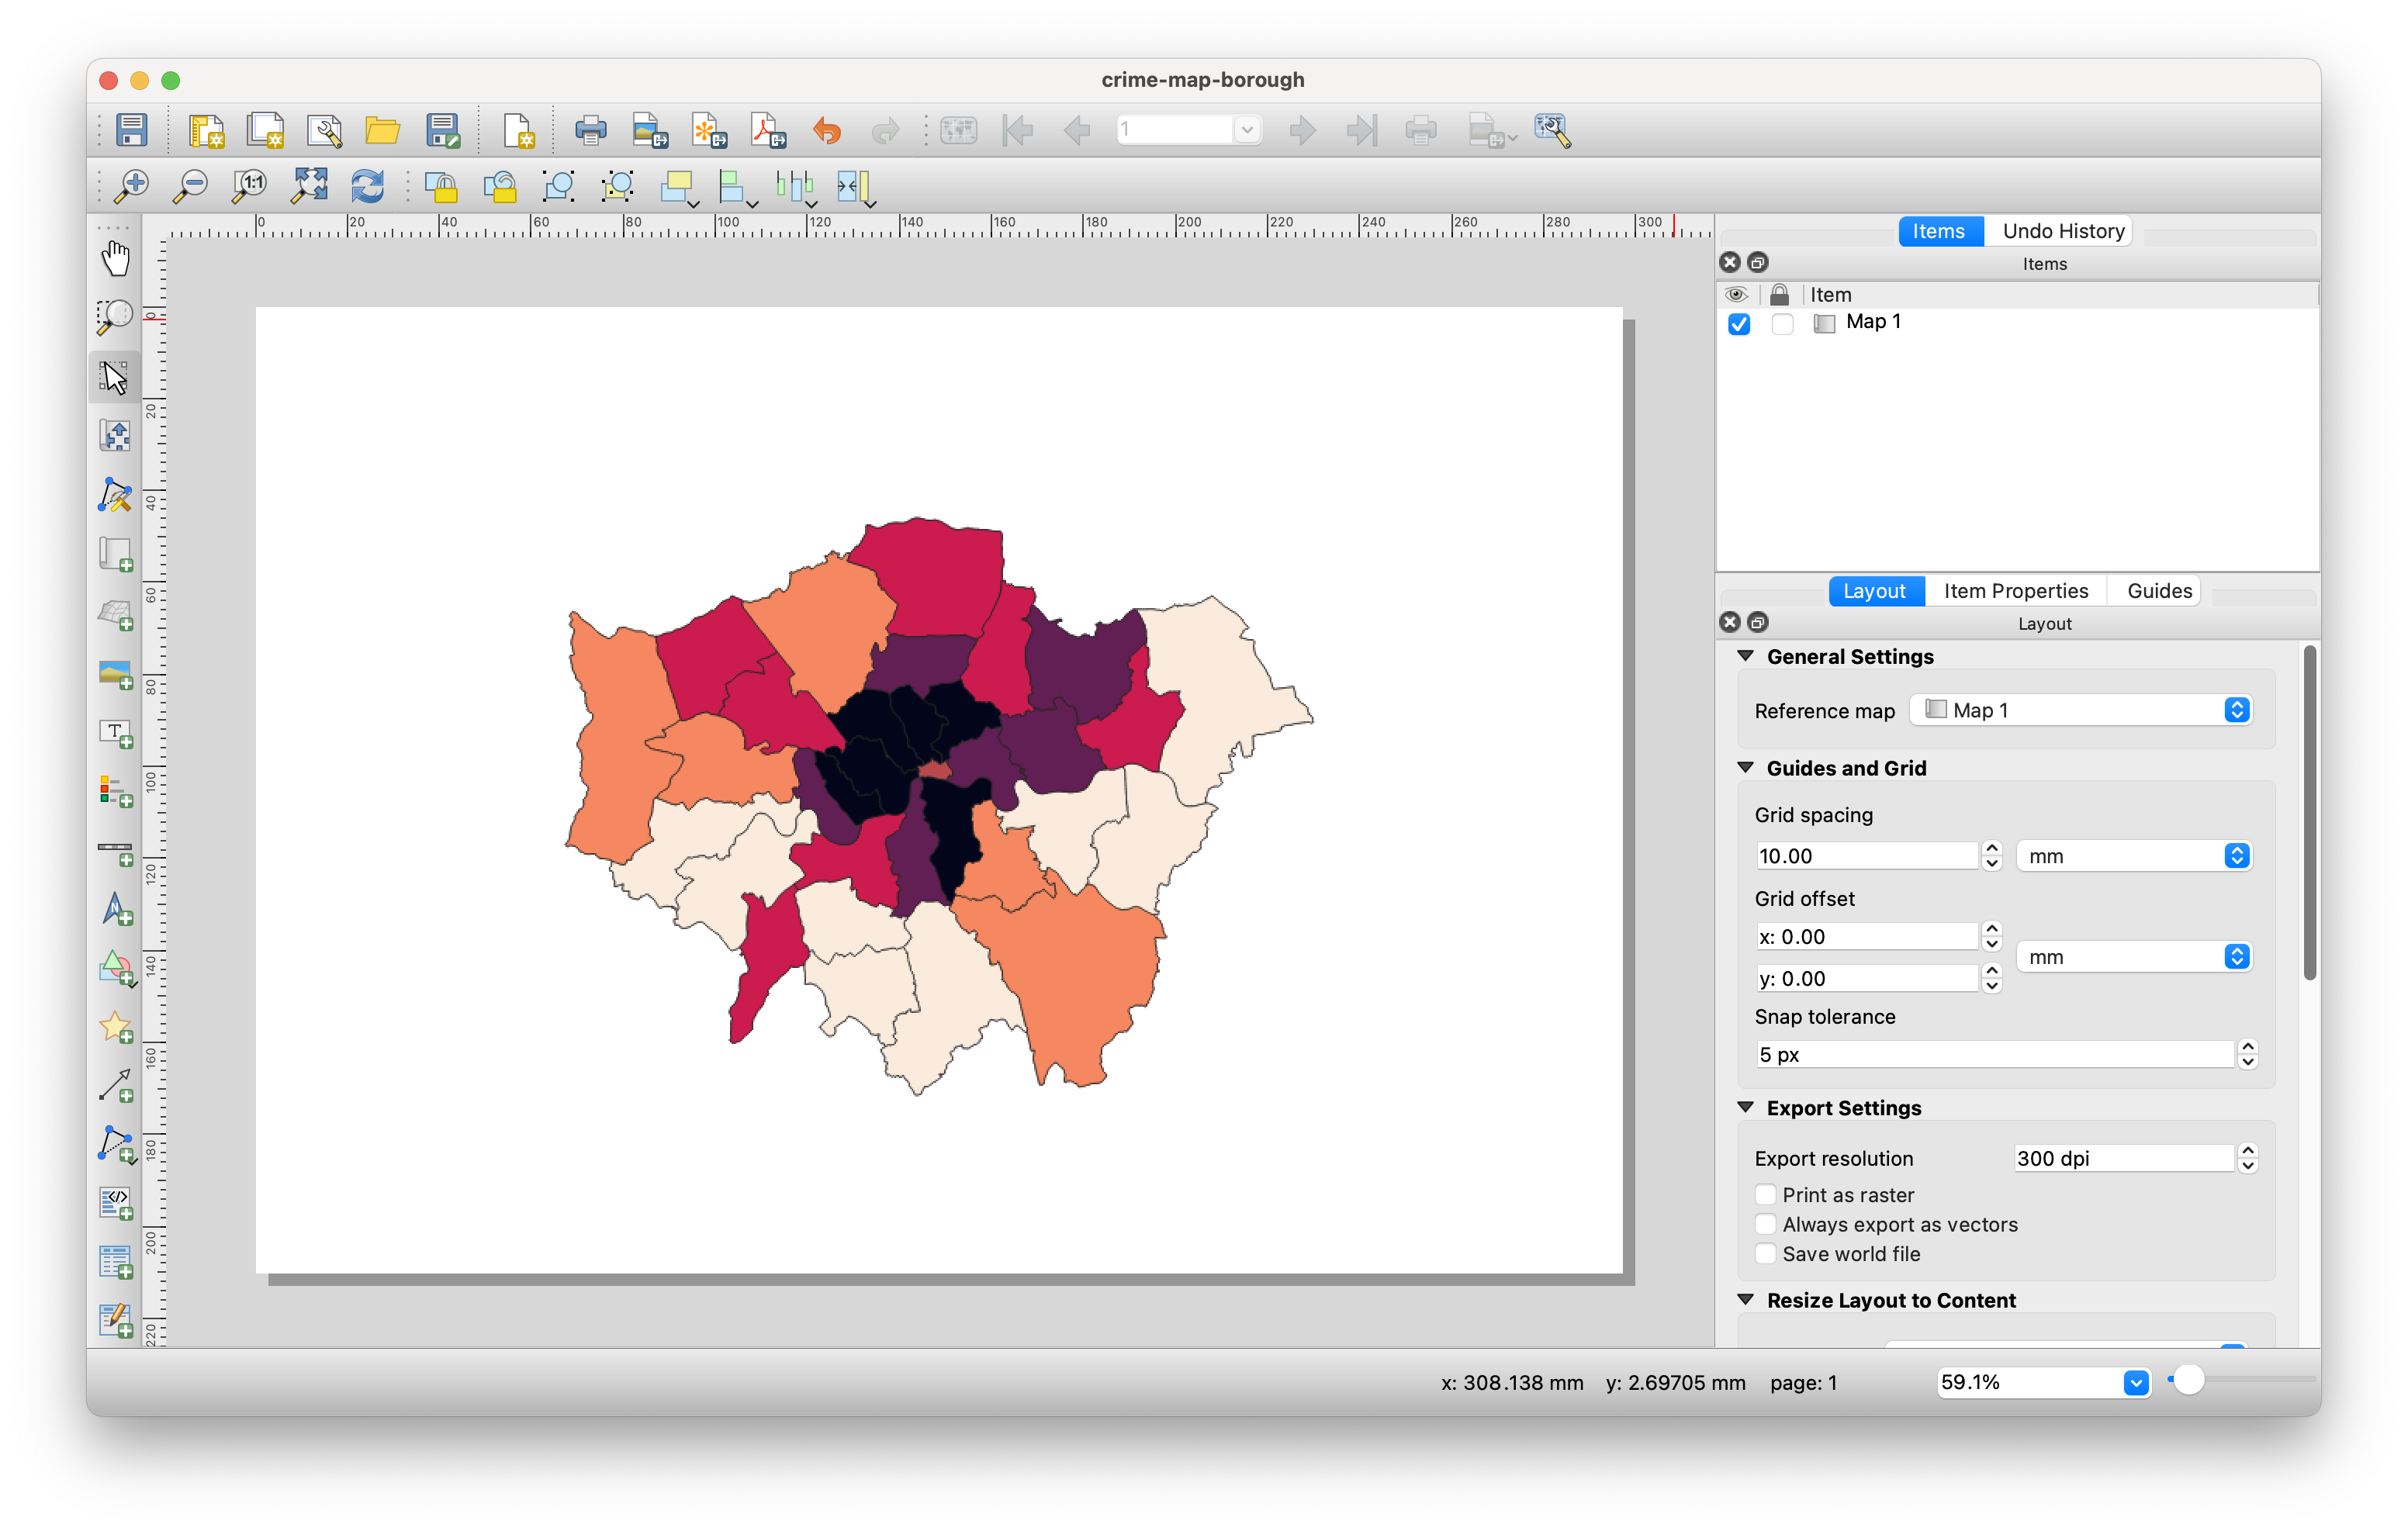Open the Reference map dropdown
This screenshot has width=2408, height=1531.
point(2080,710)
